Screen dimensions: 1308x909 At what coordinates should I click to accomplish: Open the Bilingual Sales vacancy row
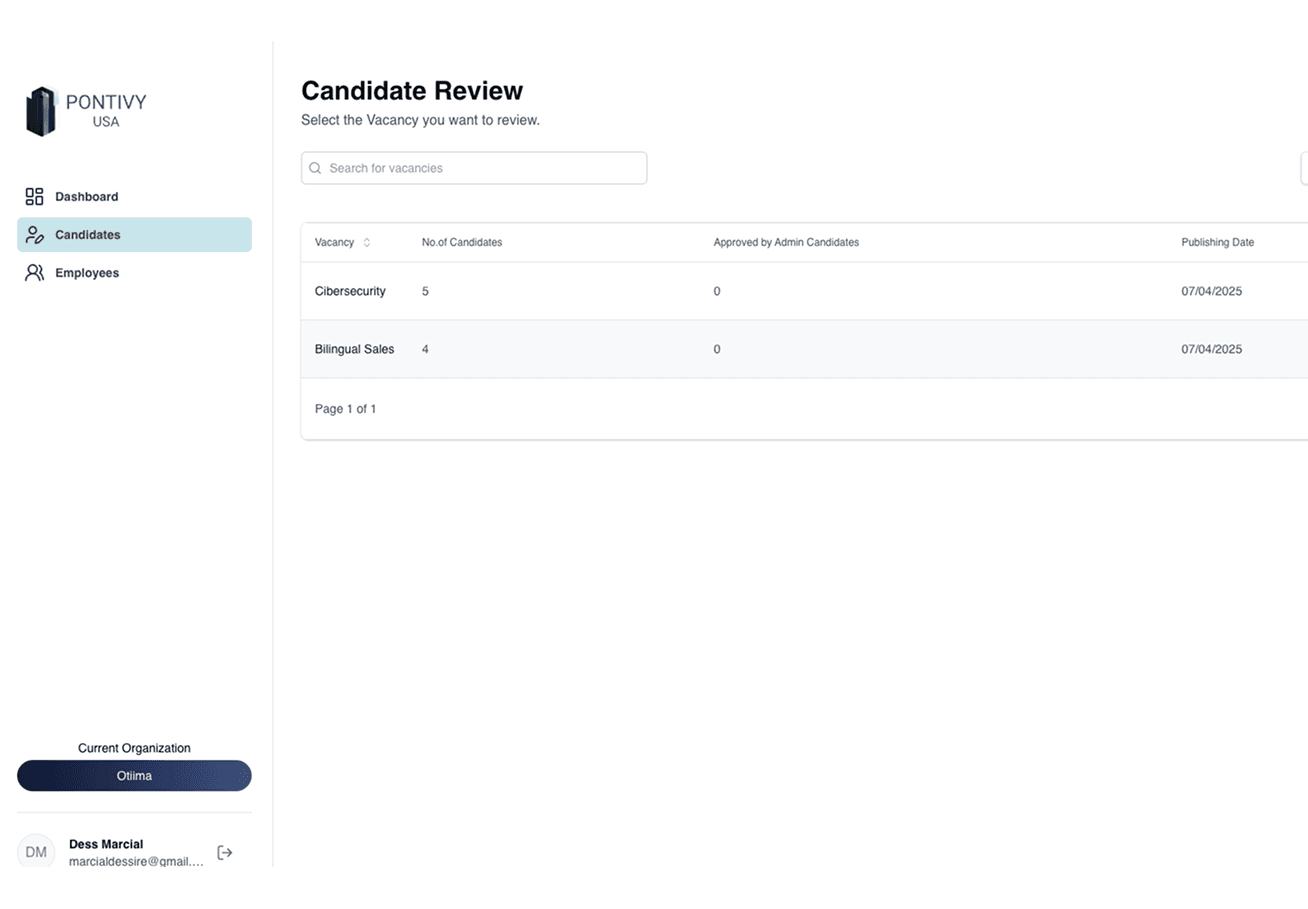click(354, 349)
